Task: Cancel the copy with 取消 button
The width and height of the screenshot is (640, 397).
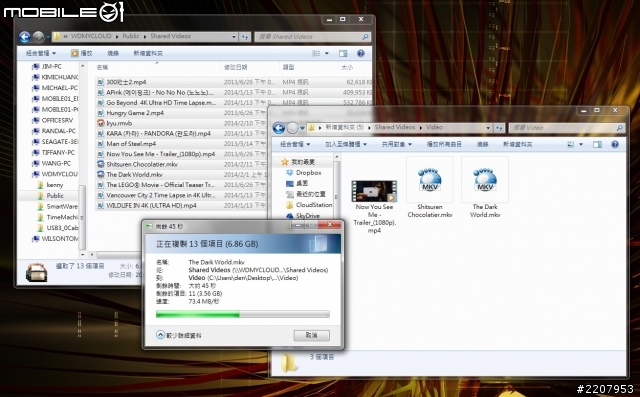Action: coord(311,335)
